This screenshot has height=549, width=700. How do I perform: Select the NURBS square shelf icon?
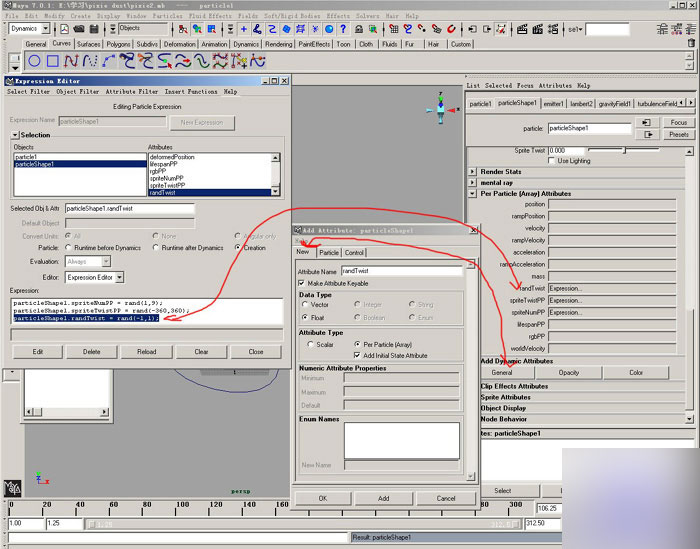point(53,61)
